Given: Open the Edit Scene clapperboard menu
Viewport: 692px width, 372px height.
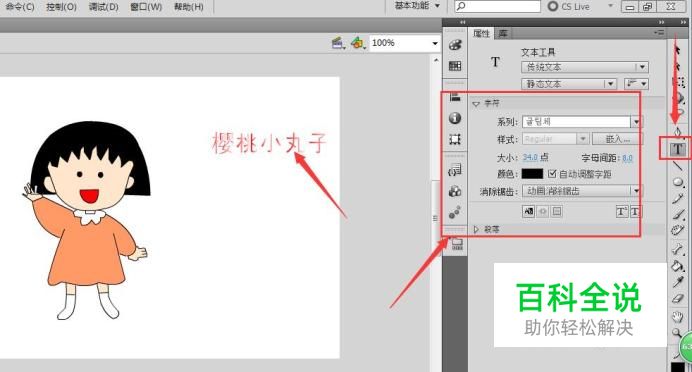Looking at the screenshot, I should pos(338,43).
